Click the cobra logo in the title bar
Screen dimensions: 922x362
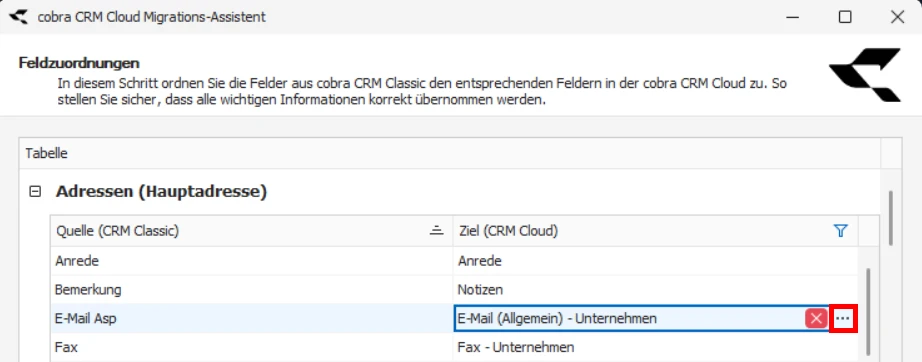18,16
